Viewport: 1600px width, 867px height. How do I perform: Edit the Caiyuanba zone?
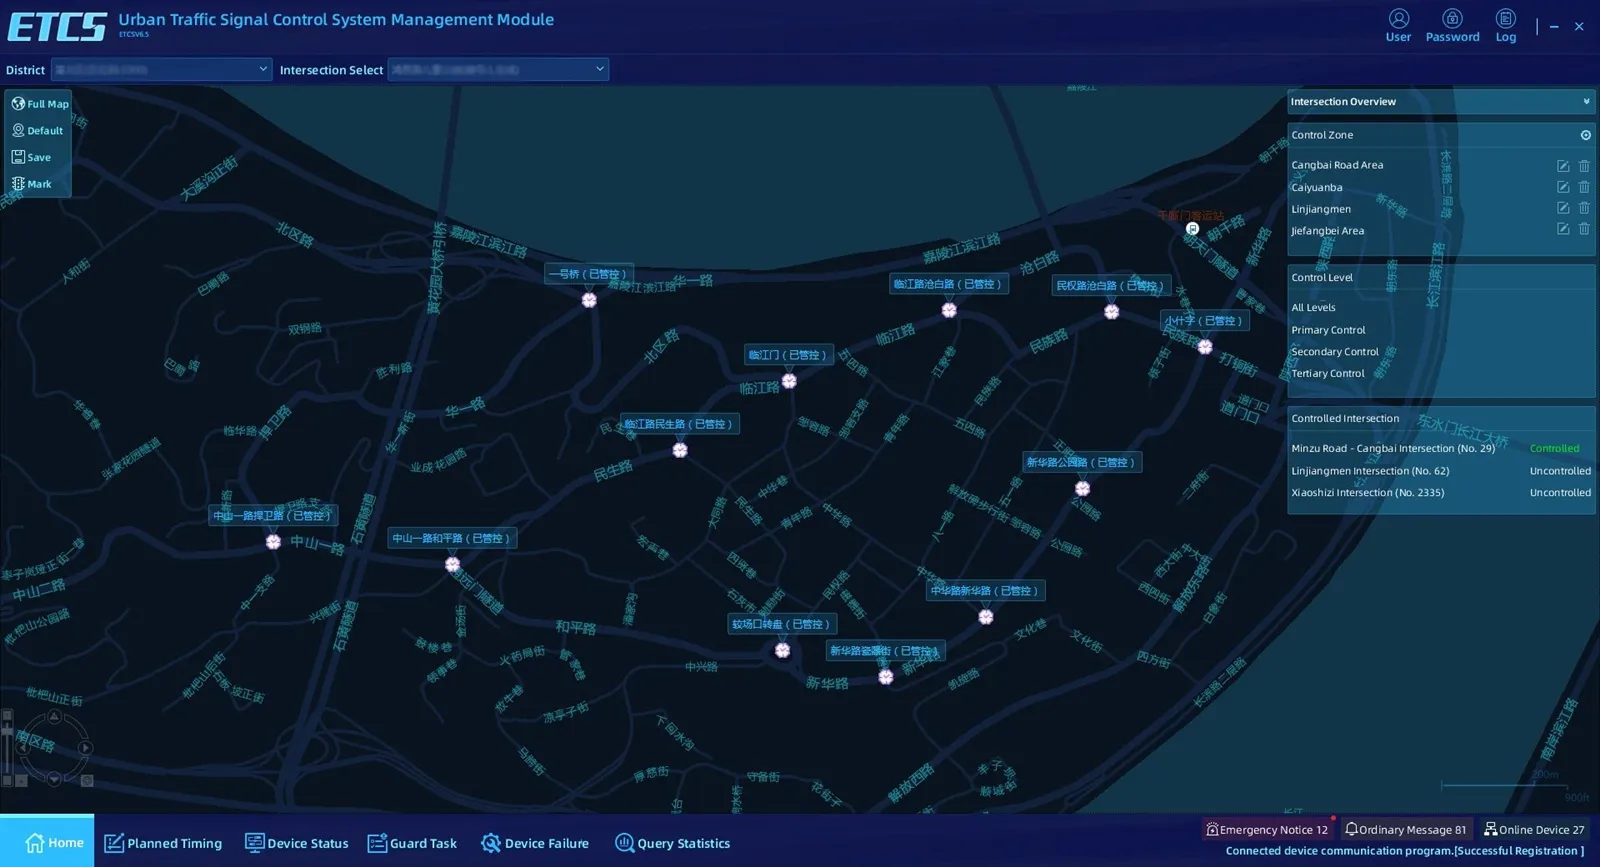pos(1563,187)
